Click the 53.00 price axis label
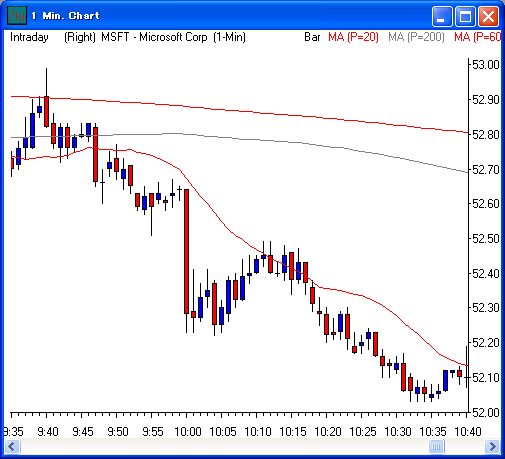Image resolution: width=505 pixels, height=459 pixels. pos(486,65)
